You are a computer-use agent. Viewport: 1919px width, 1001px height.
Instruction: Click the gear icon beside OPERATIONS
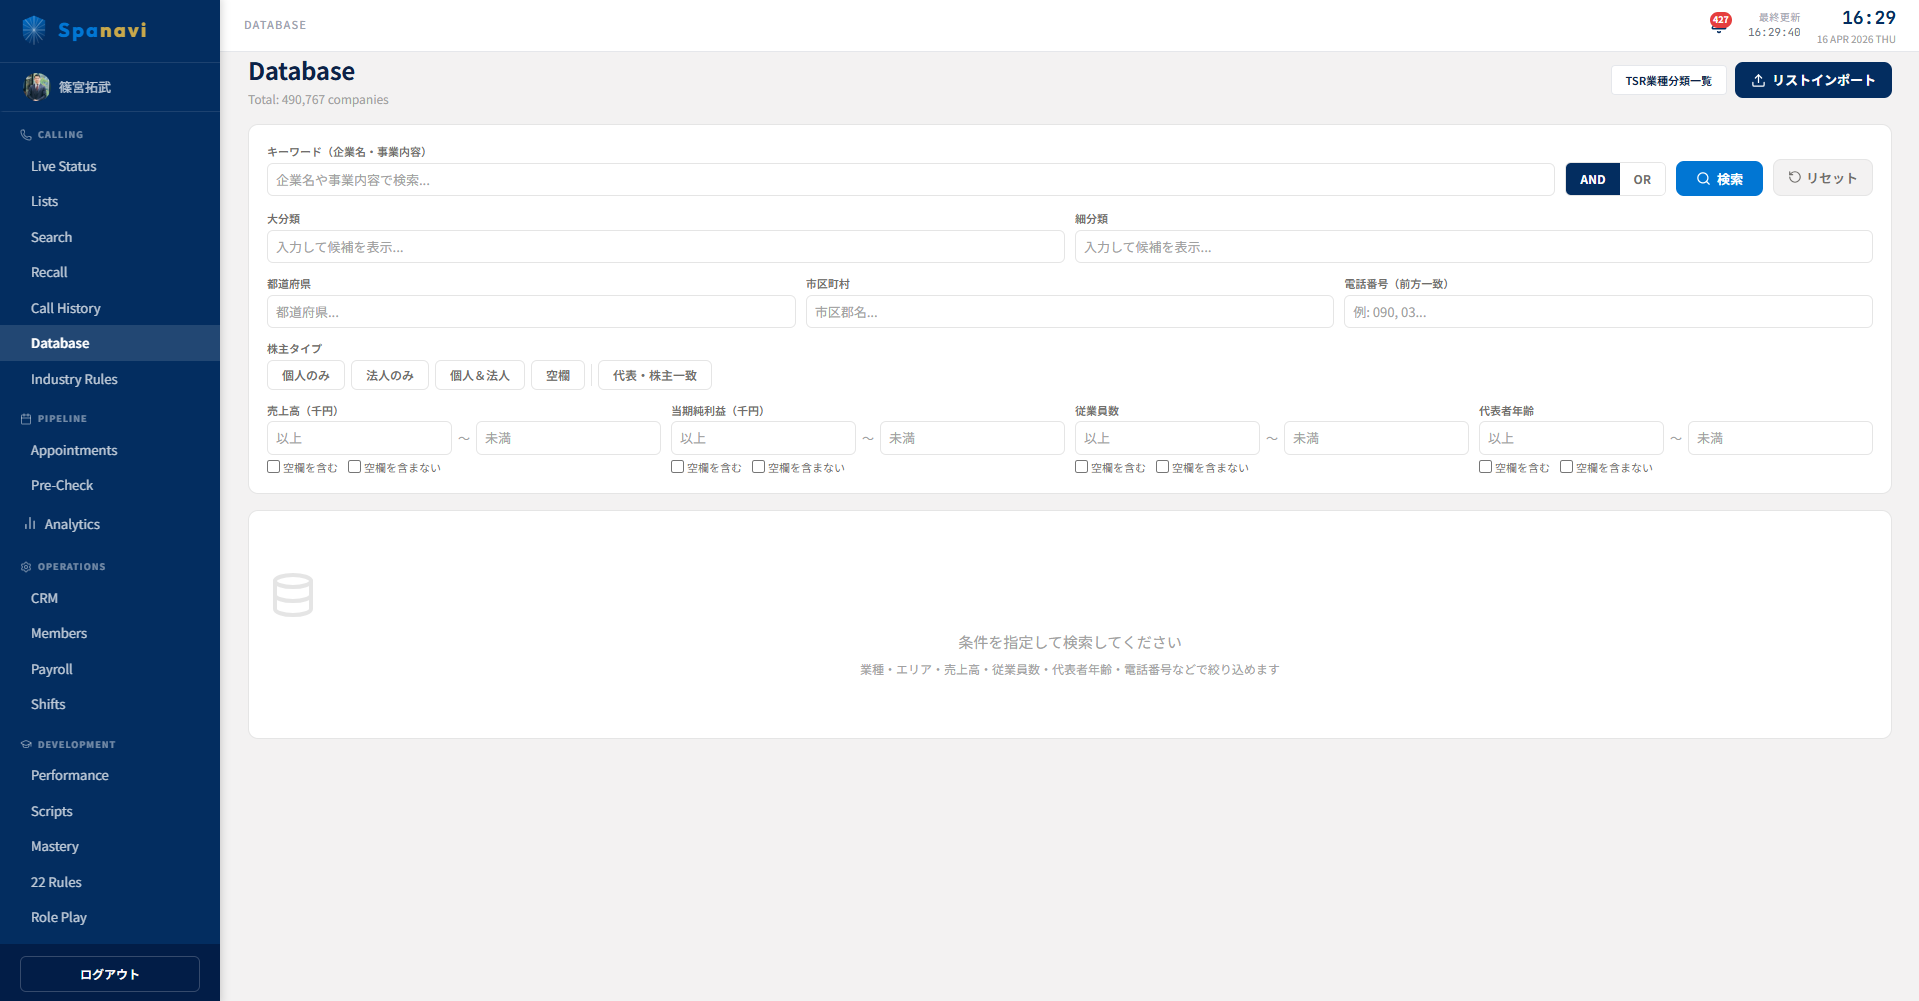pyautogui.click(x=24, y=566)
